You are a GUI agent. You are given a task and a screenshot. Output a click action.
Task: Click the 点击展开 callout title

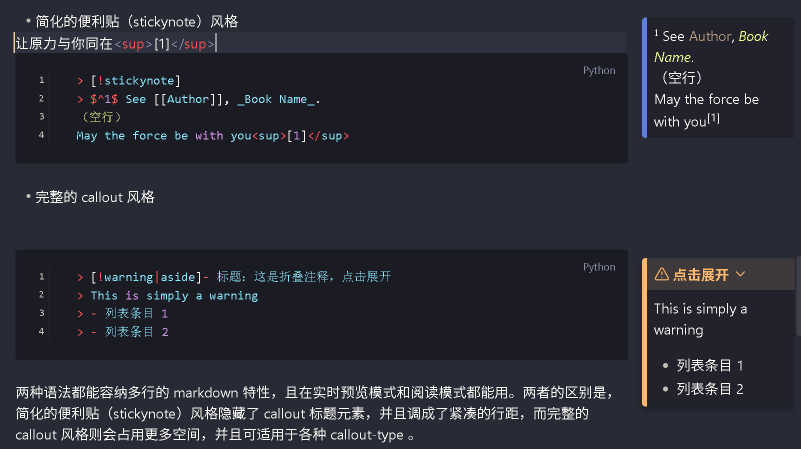point(700,275)
